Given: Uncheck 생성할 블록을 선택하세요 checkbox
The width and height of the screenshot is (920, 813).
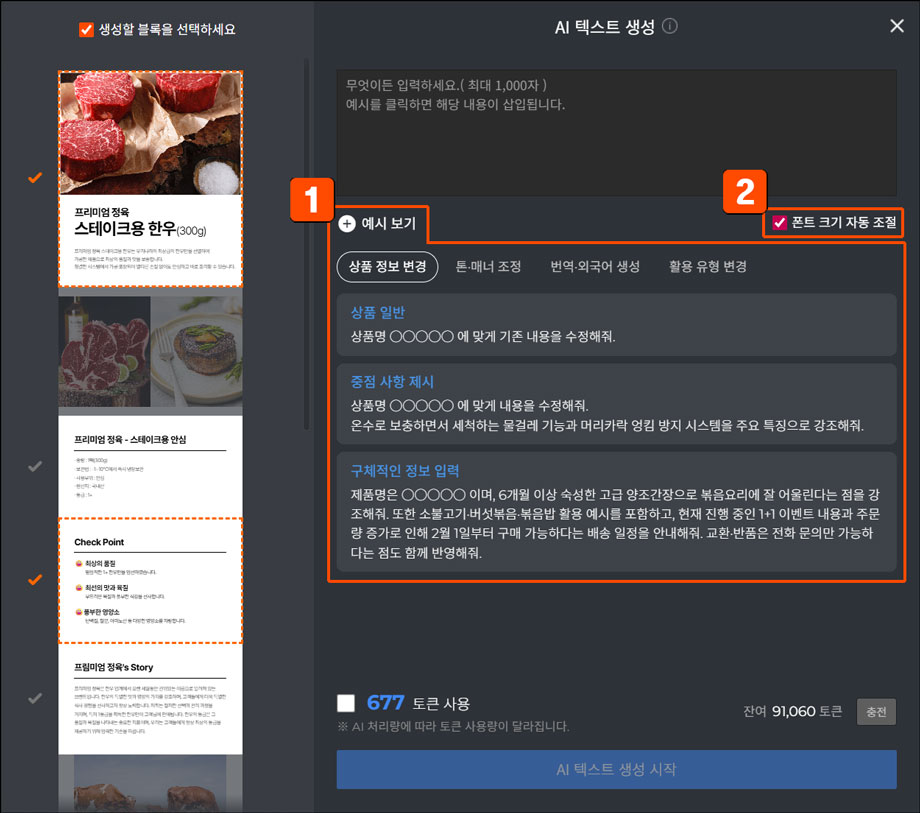Looking at the screenshot, I should coord(86,30).
